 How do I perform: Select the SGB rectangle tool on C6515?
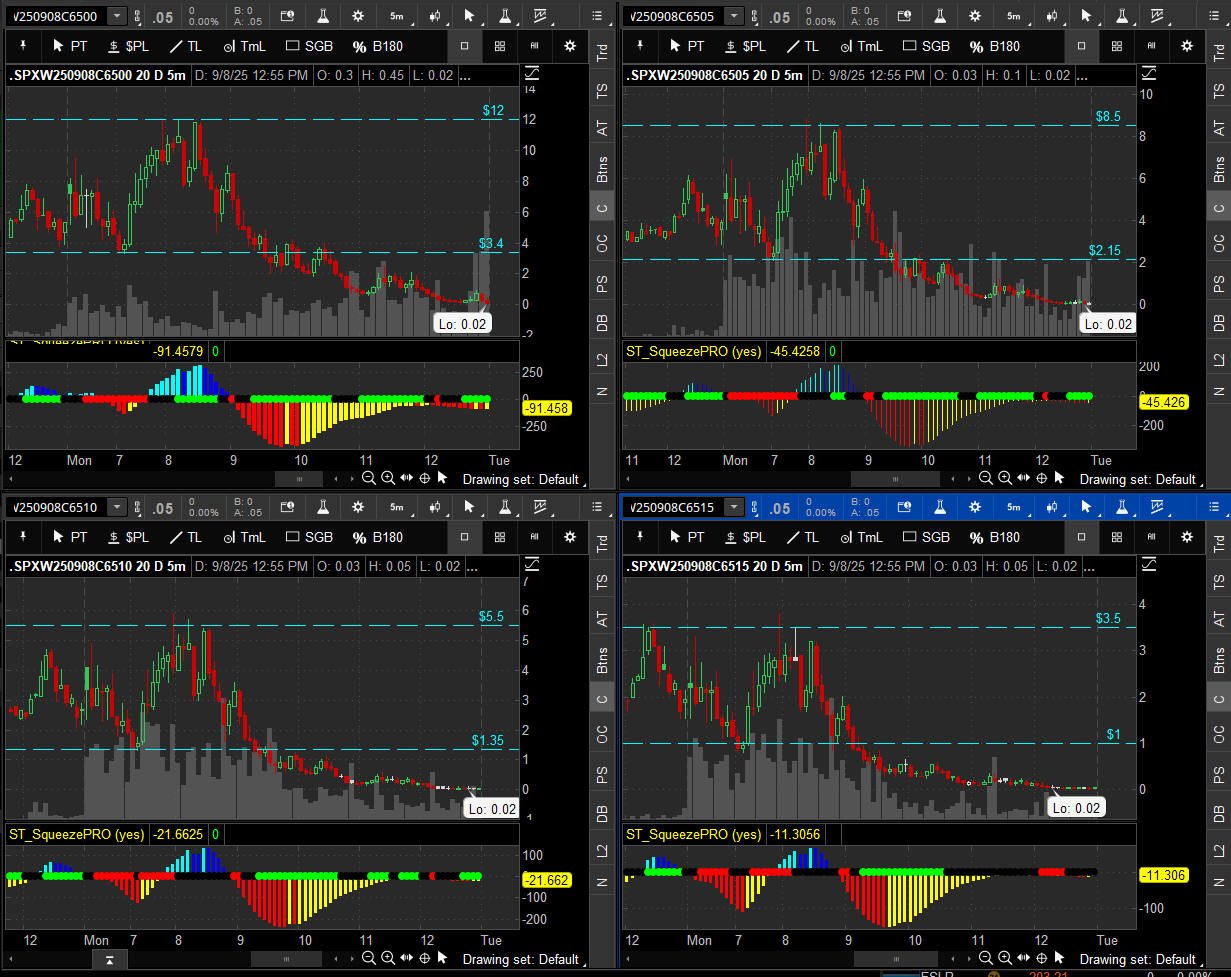(926, 537)
